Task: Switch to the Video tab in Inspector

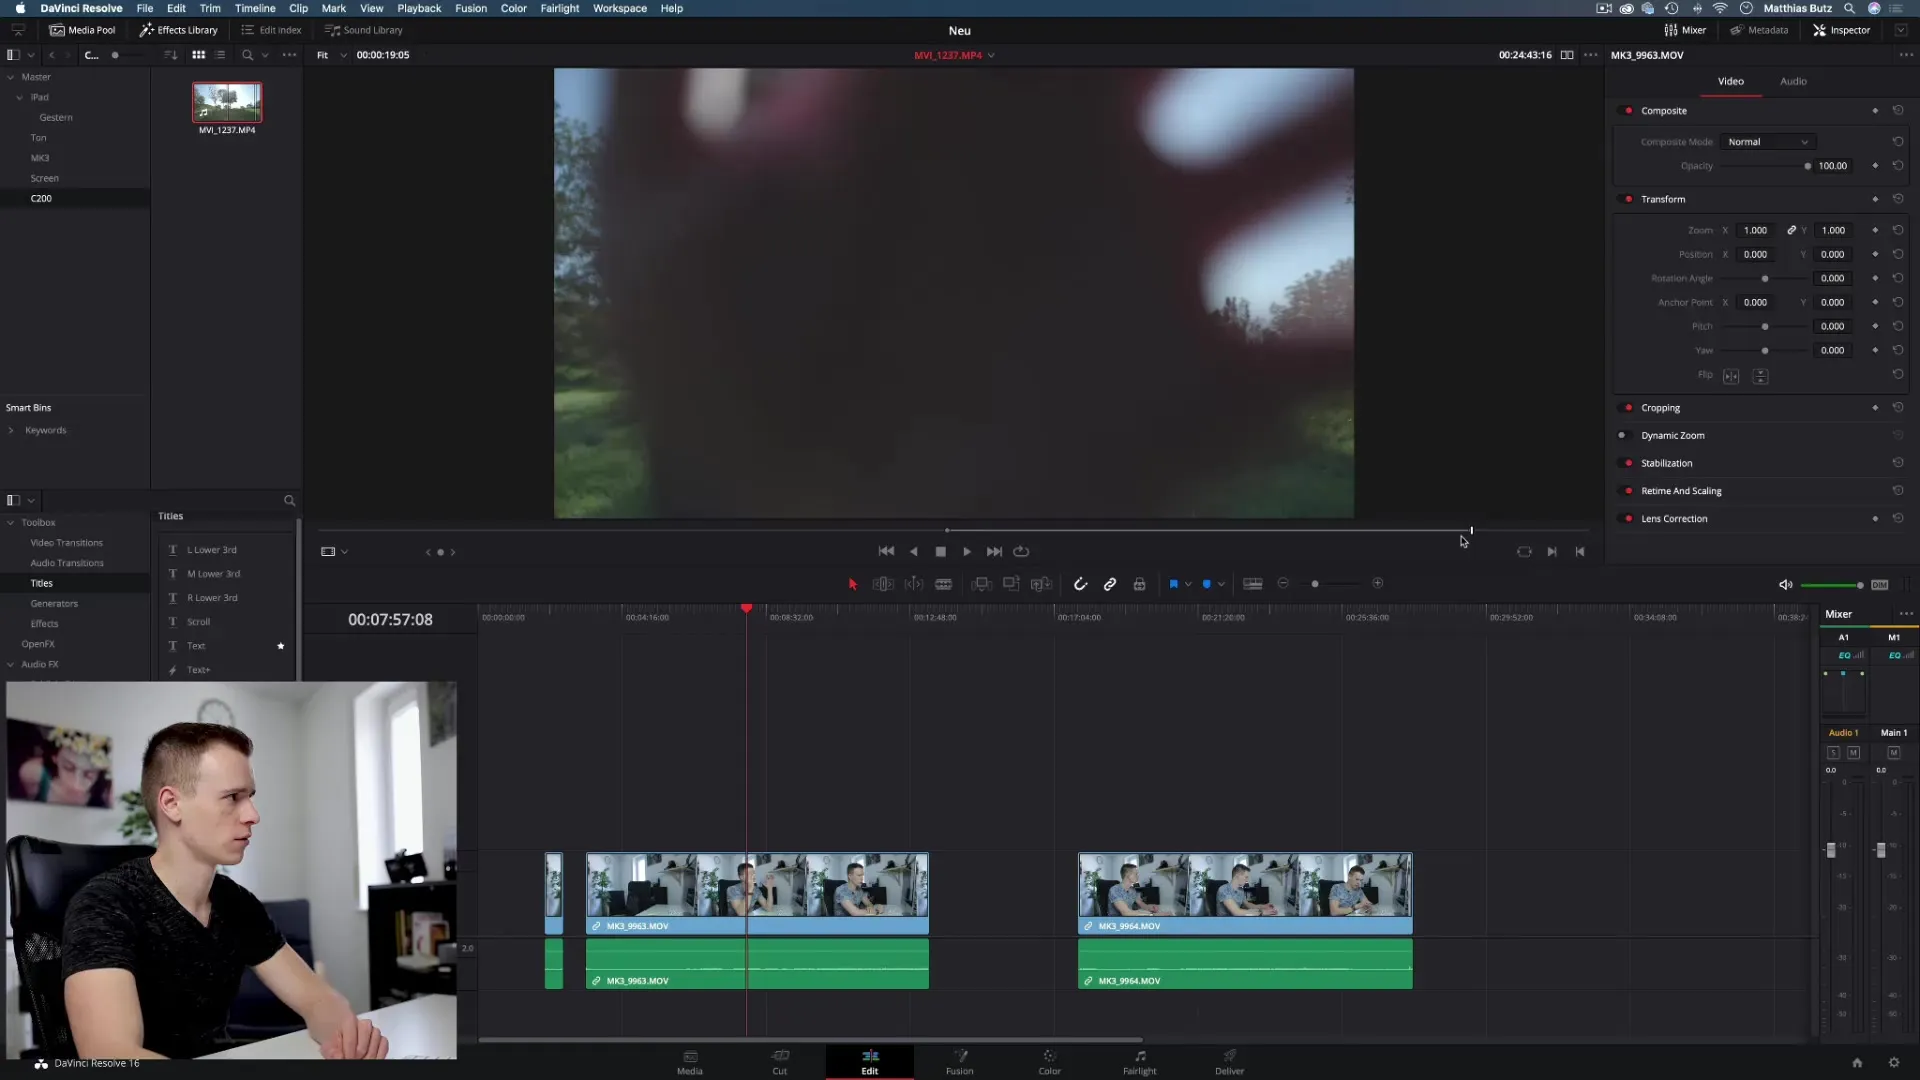Action: tap(1731, 81)
